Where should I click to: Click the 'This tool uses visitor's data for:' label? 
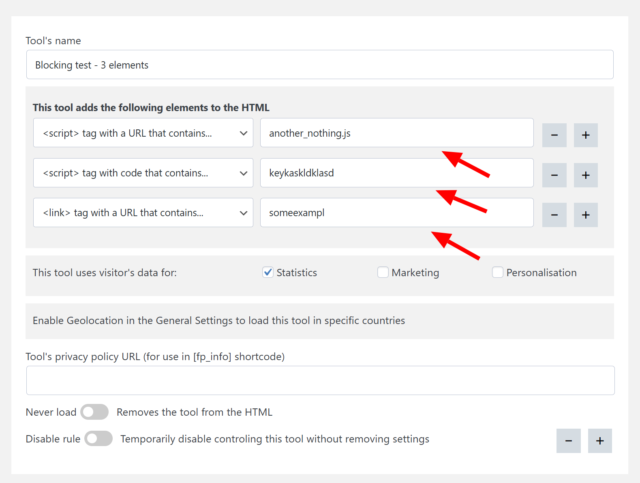click(x=104, y=272)
